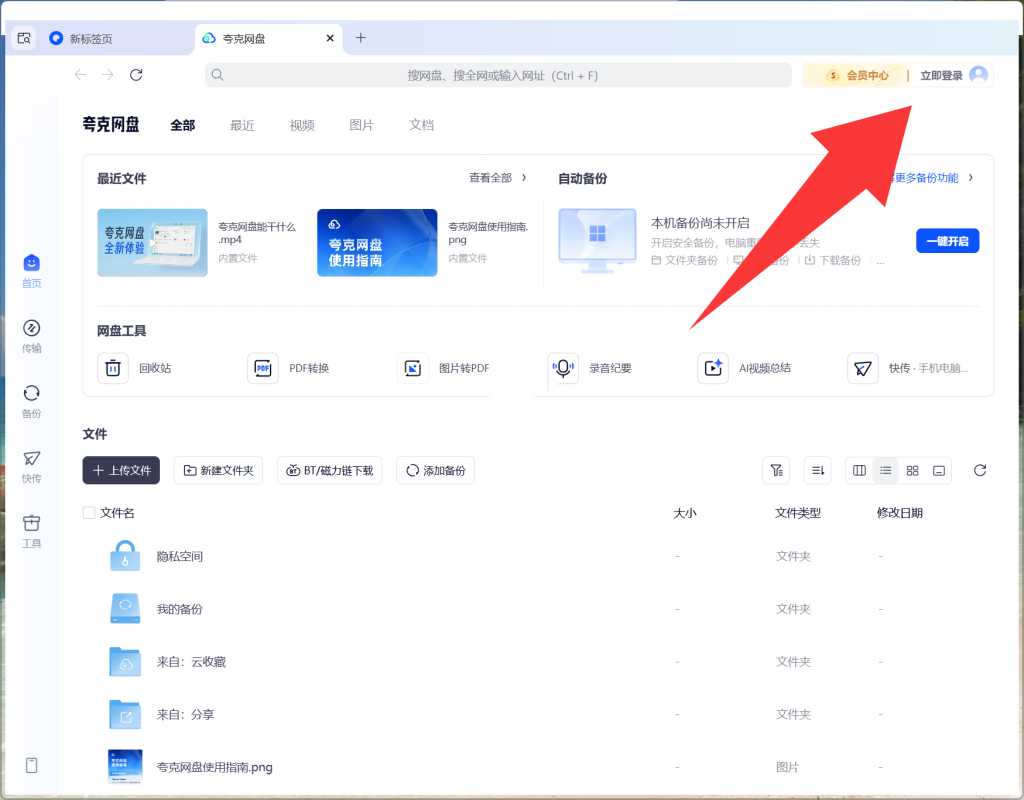Open the 传输 transfer sidebar icon

pyautogui.click(x=31, y=336)
